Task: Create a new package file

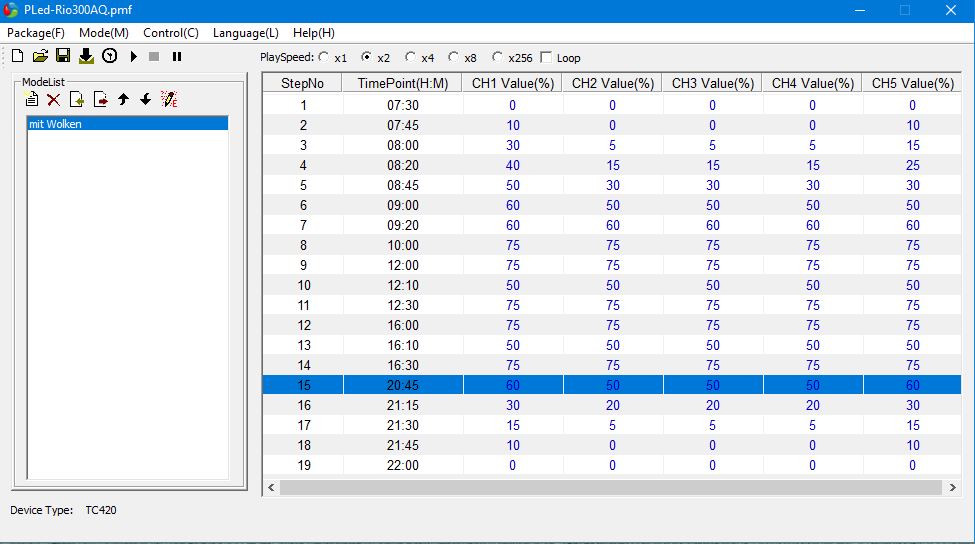Action: [x=17, y=56]
